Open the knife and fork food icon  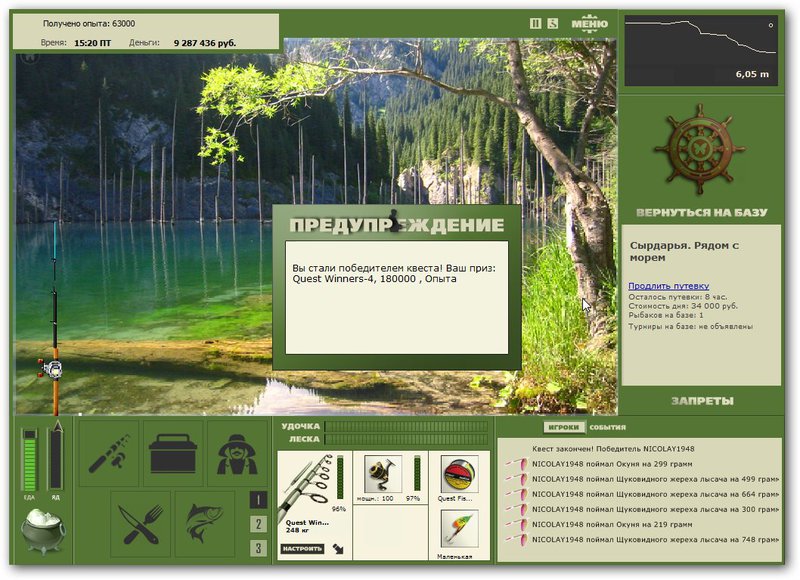(x=140, y=524)
